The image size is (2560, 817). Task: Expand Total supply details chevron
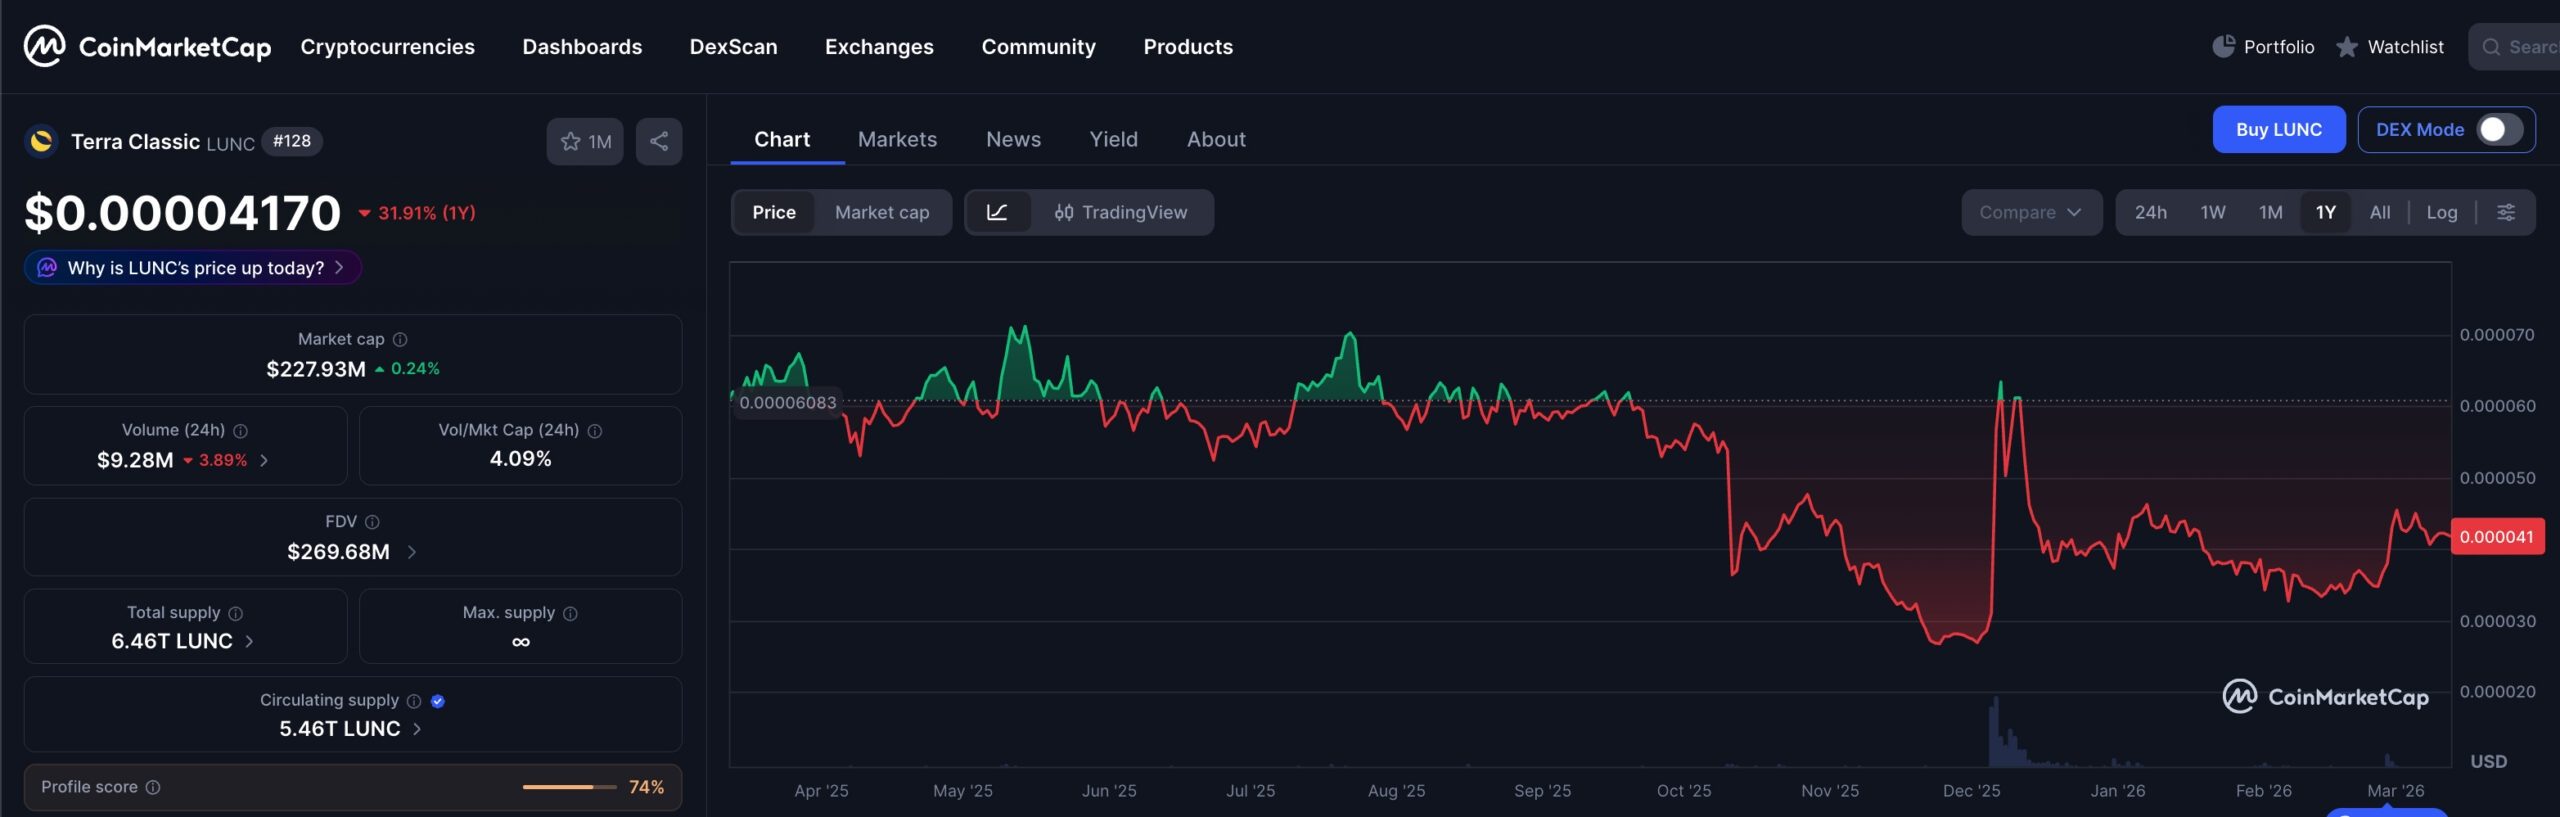click(249, 642)
